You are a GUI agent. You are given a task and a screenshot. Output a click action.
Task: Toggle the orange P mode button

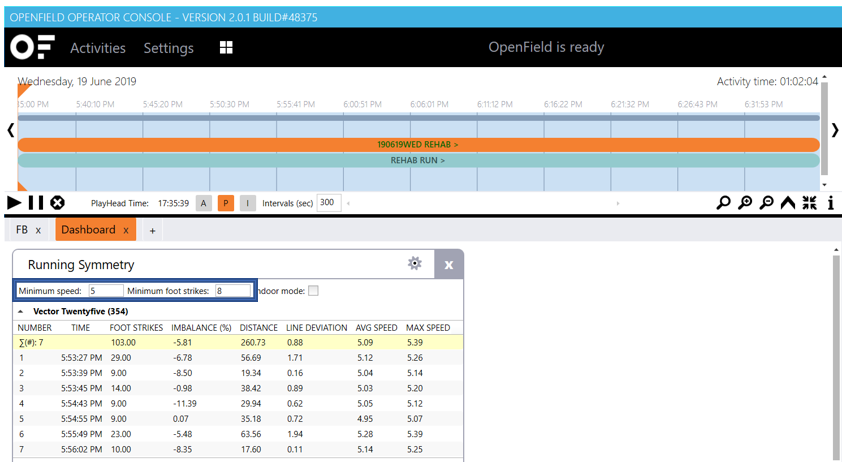(226, 203)
